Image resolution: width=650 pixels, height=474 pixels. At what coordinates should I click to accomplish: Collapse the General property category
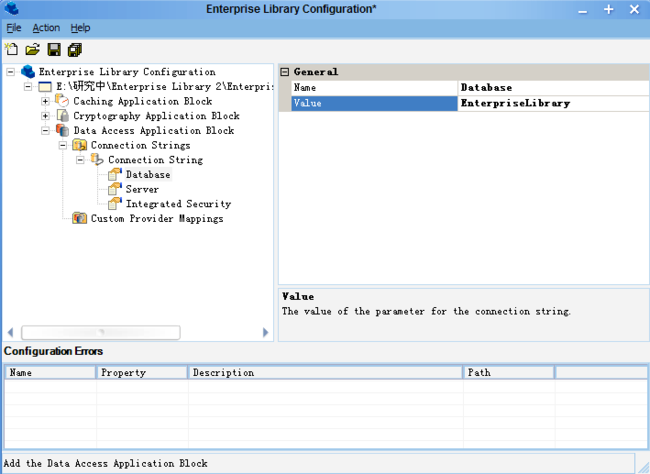pyautogui.click(x=284, y=72)
